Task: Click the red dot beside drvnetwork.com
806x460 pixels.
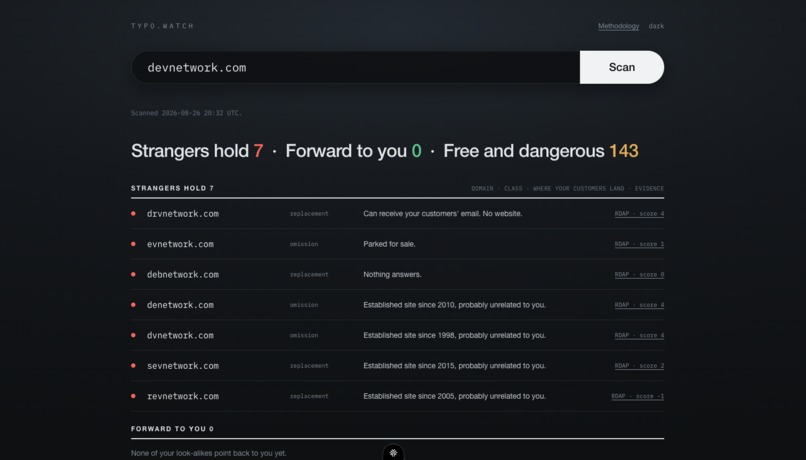Action: click(134, 213)
